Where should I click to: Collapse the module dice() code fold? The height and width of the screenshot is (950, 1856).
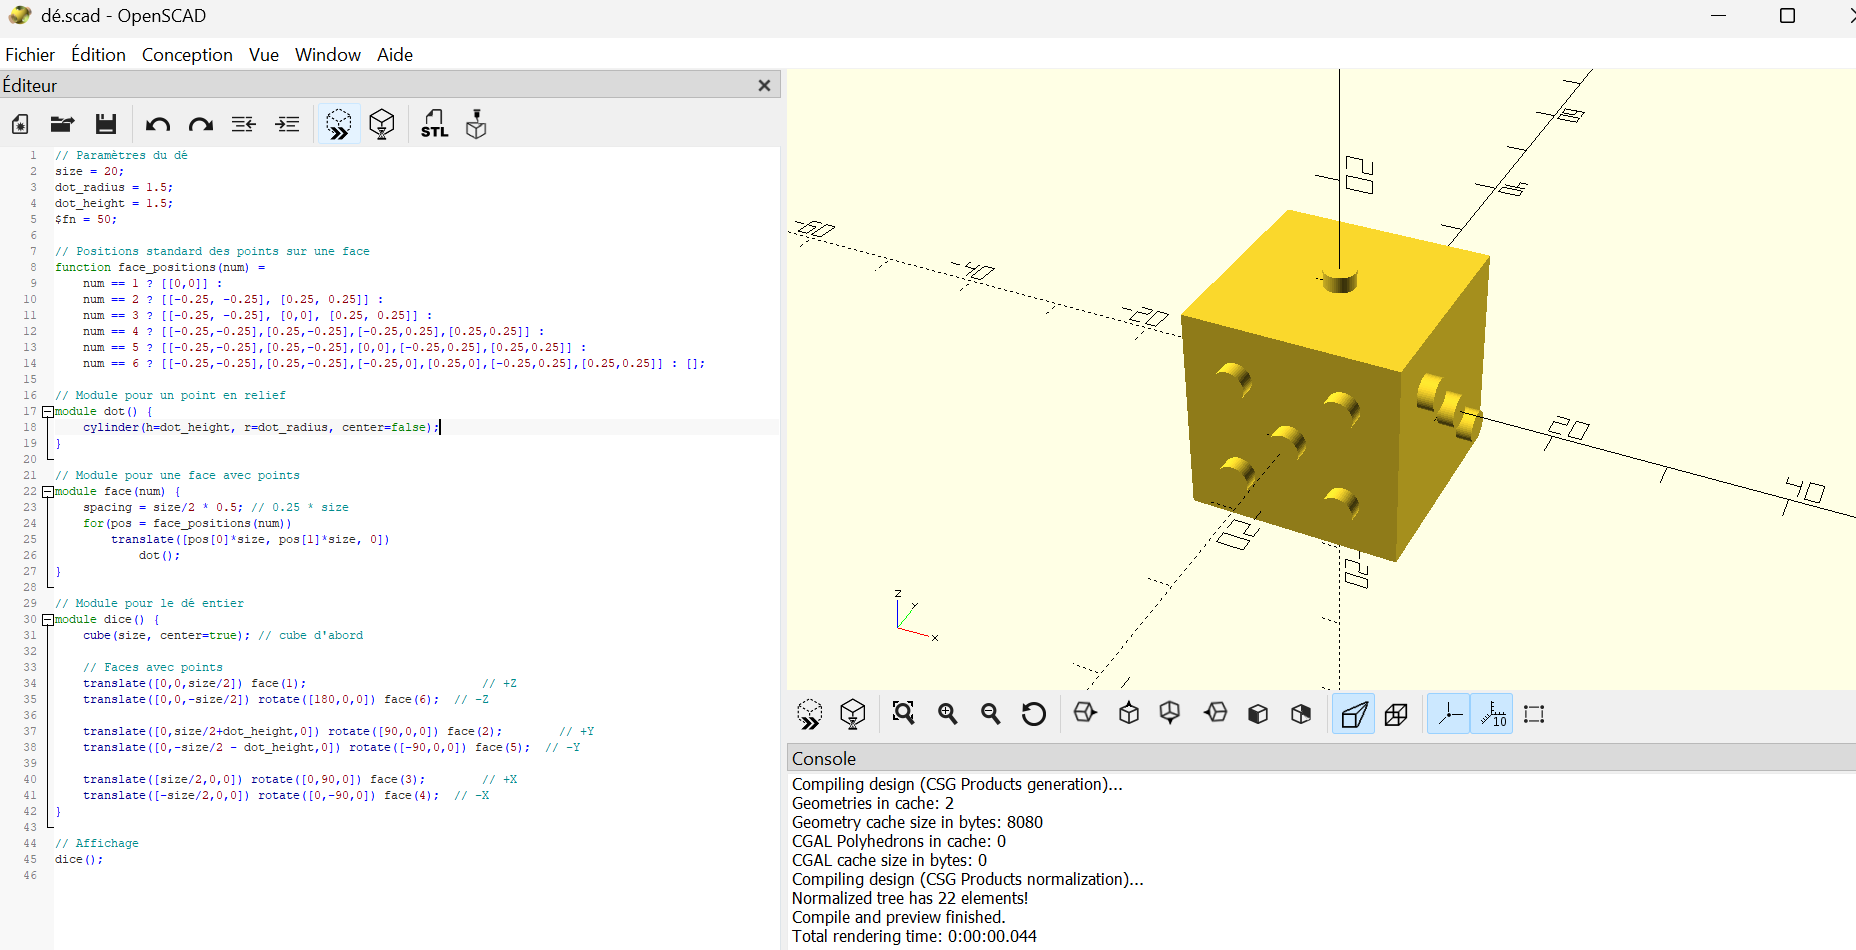47,620
